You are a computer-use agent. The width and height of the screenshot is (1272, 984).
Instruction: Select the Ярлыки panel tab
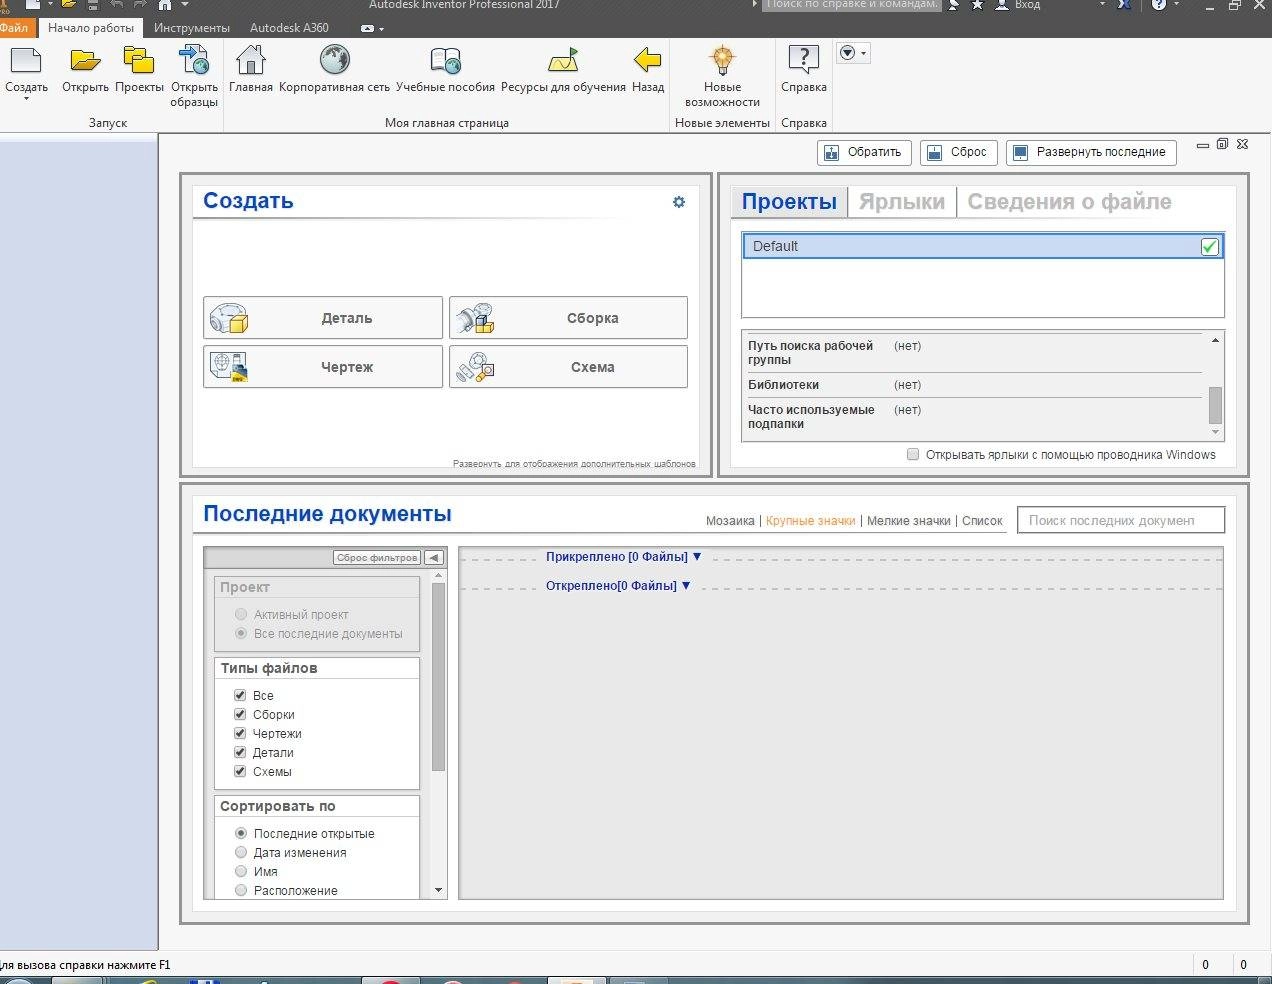click(902, 202)
